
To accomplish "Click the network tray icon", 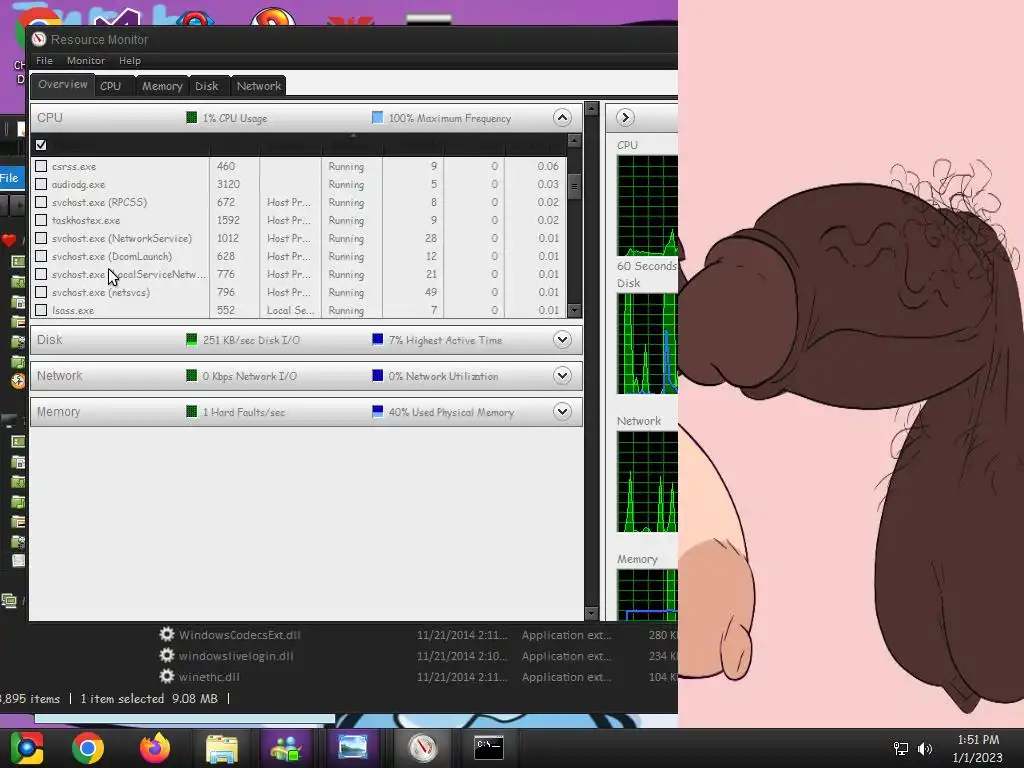I will tap(901, 748).
